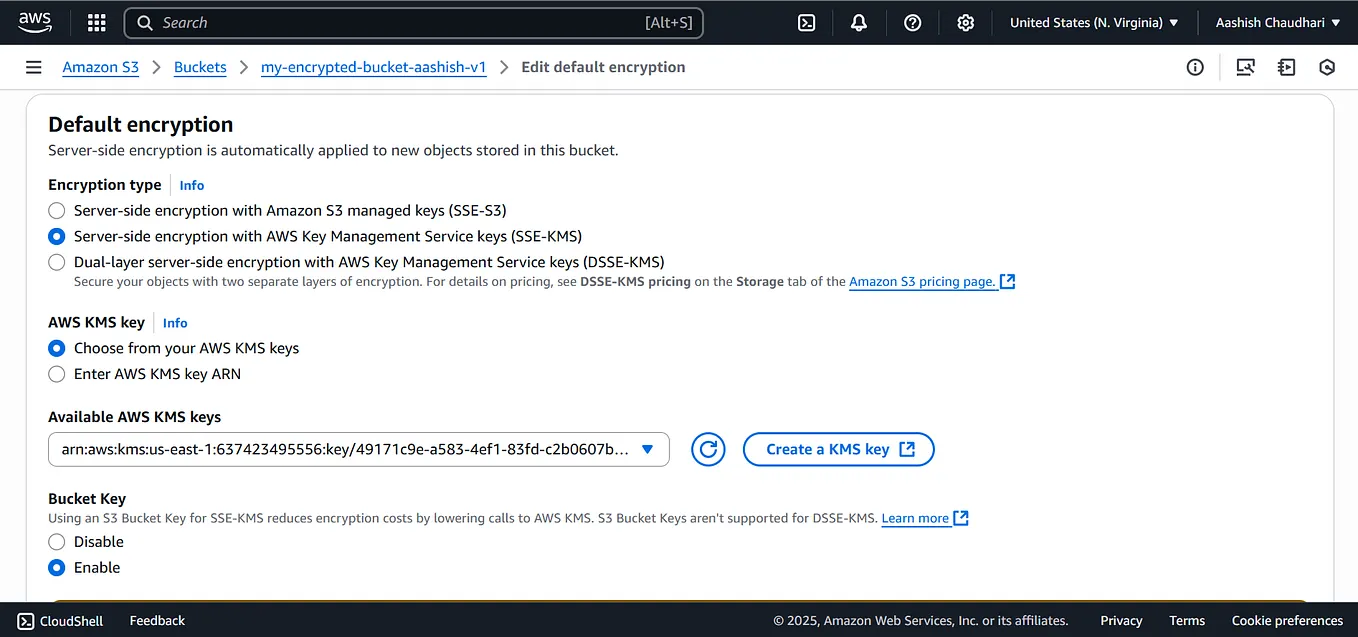This screenshot has height=637, width=1358.
Task: Open the Aashish Chaudhari account menu
Action: tap(1277, 22)
